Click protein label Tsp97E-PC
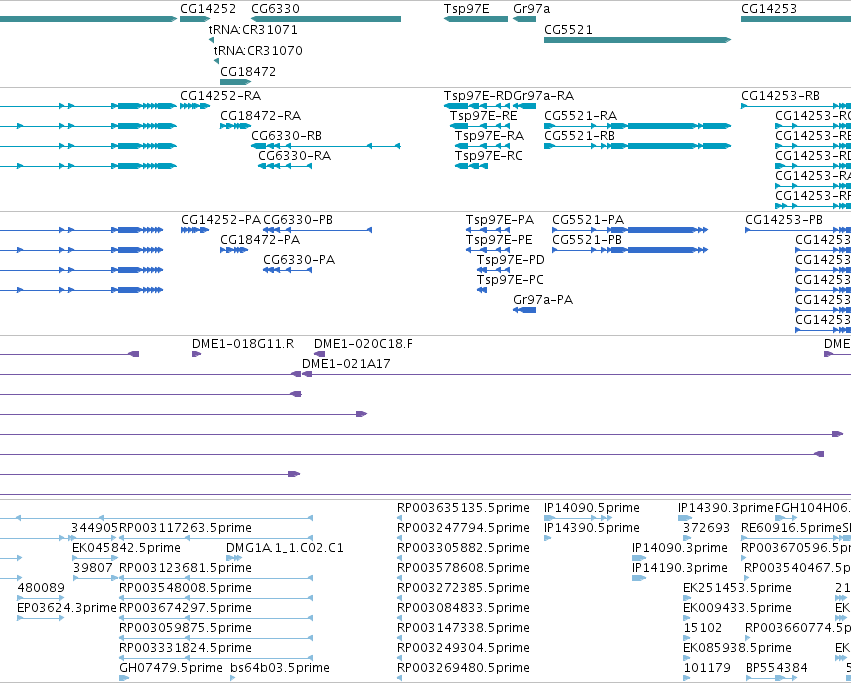The width and height of the screenshot is (851, 683). (x=510, y=280)
